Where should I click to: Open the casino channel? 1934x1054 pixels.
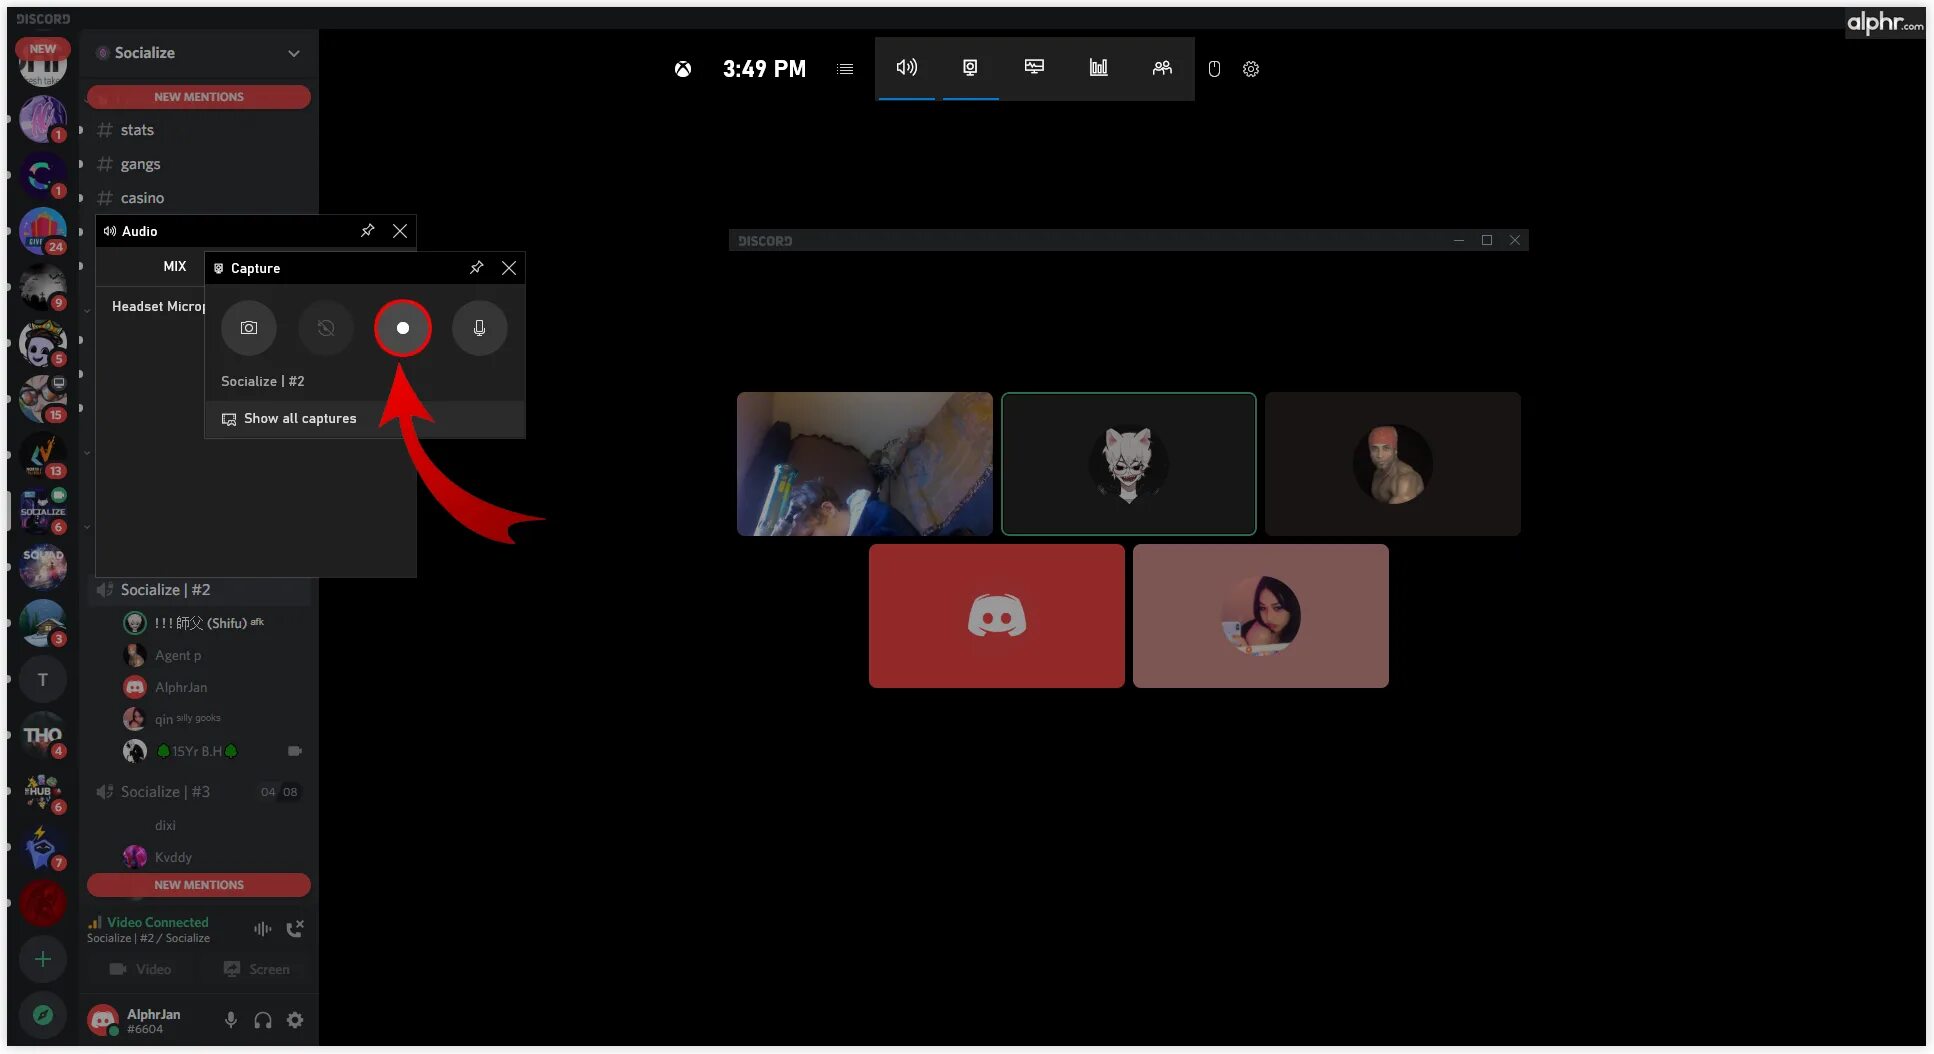click(142, 198)
